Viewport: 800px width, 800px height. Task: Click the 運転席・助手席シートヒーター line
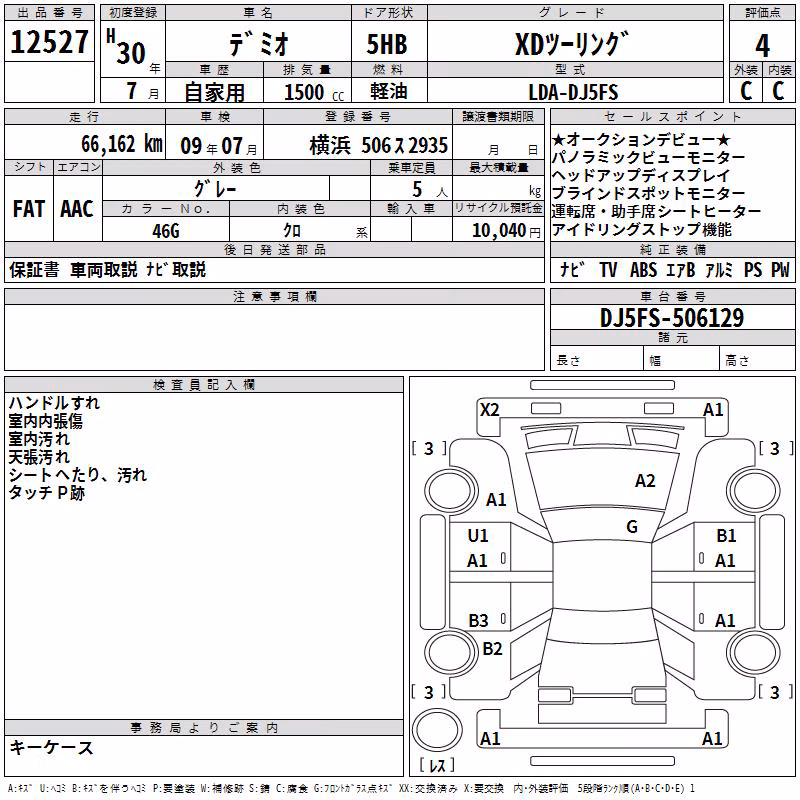tap(656, 211)
